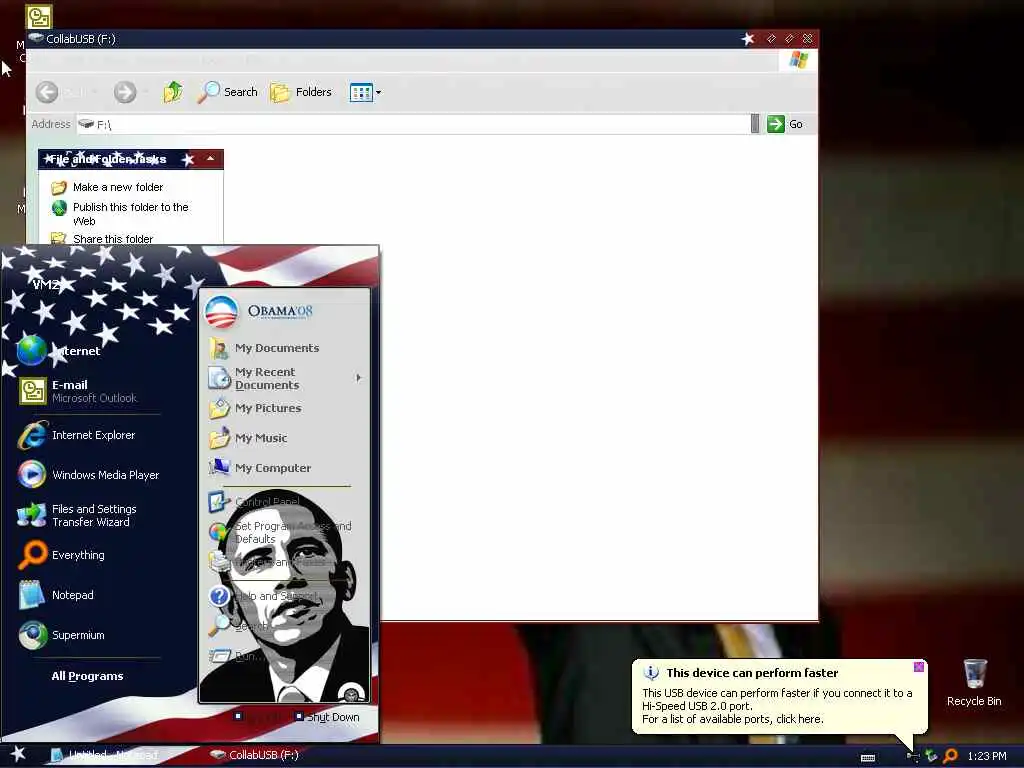Click the VM2 user name in the Start menu

click(x=46, y=284)
